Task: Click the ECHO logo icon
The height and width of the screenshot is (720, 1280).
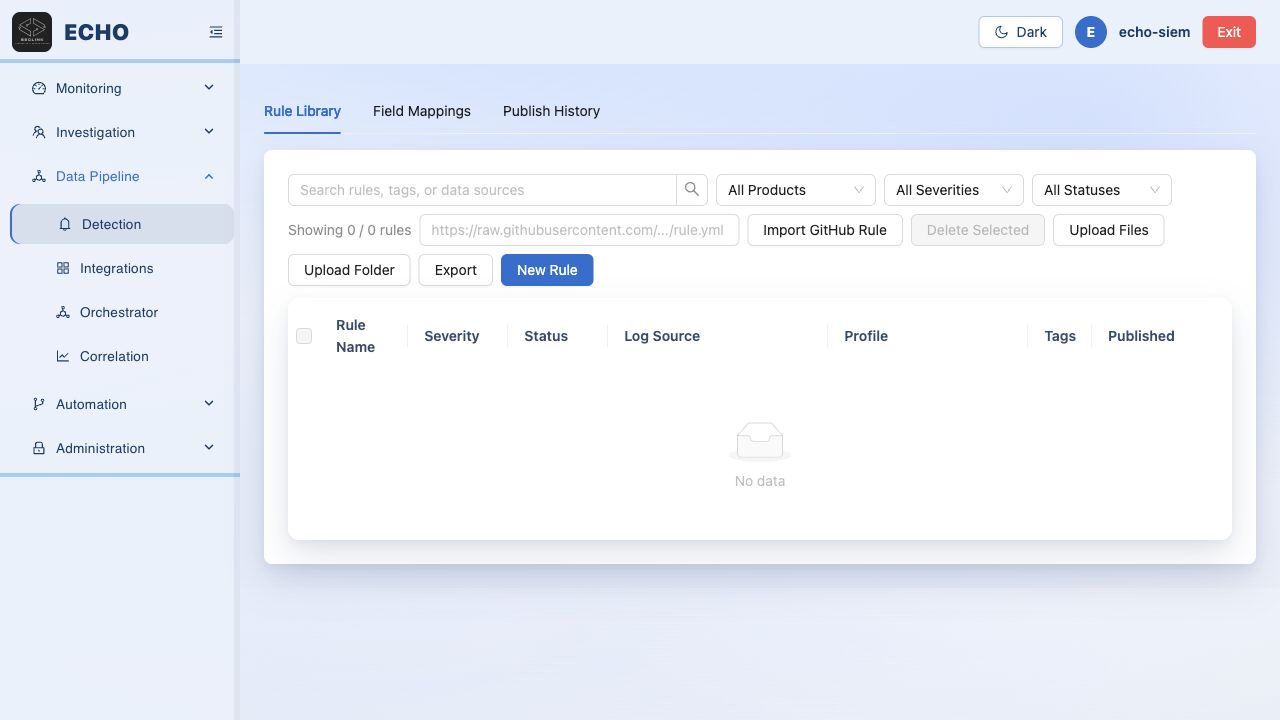Action: 32,32
